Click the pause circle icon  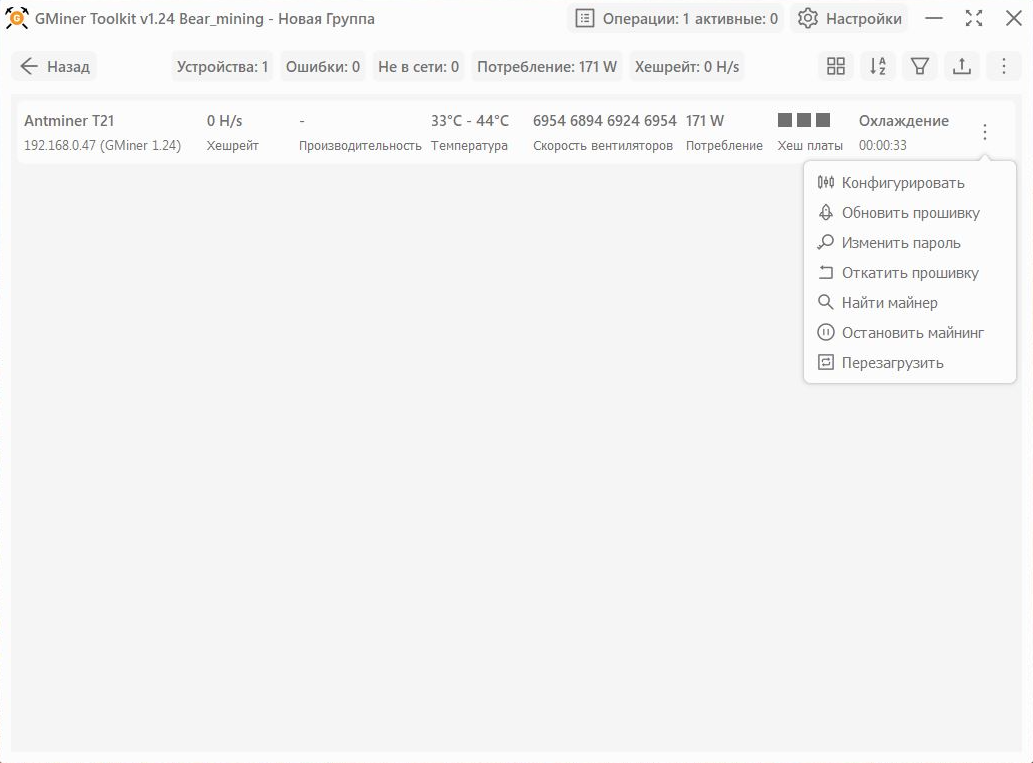click(x=825, y=332)
